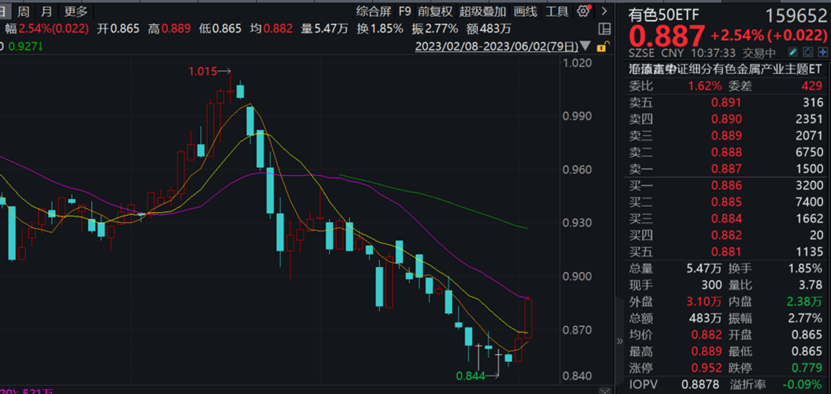Click the date range 2023/02/08-2023/06/02 link
The height and width of the screenshot is (394, 831).
click(x=497, y=47)
